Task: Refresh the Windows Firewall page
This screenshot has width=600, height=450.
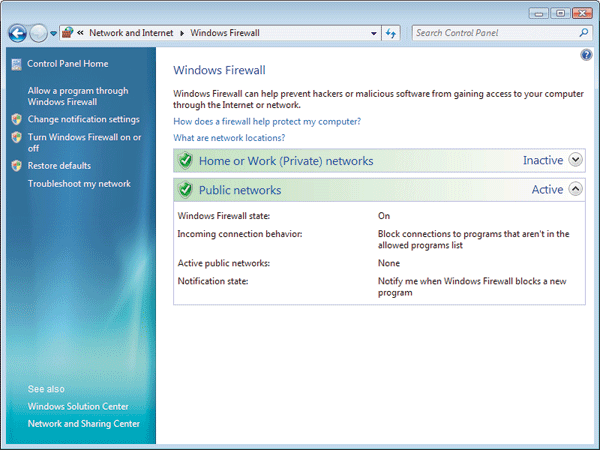Action: (391, 33)
